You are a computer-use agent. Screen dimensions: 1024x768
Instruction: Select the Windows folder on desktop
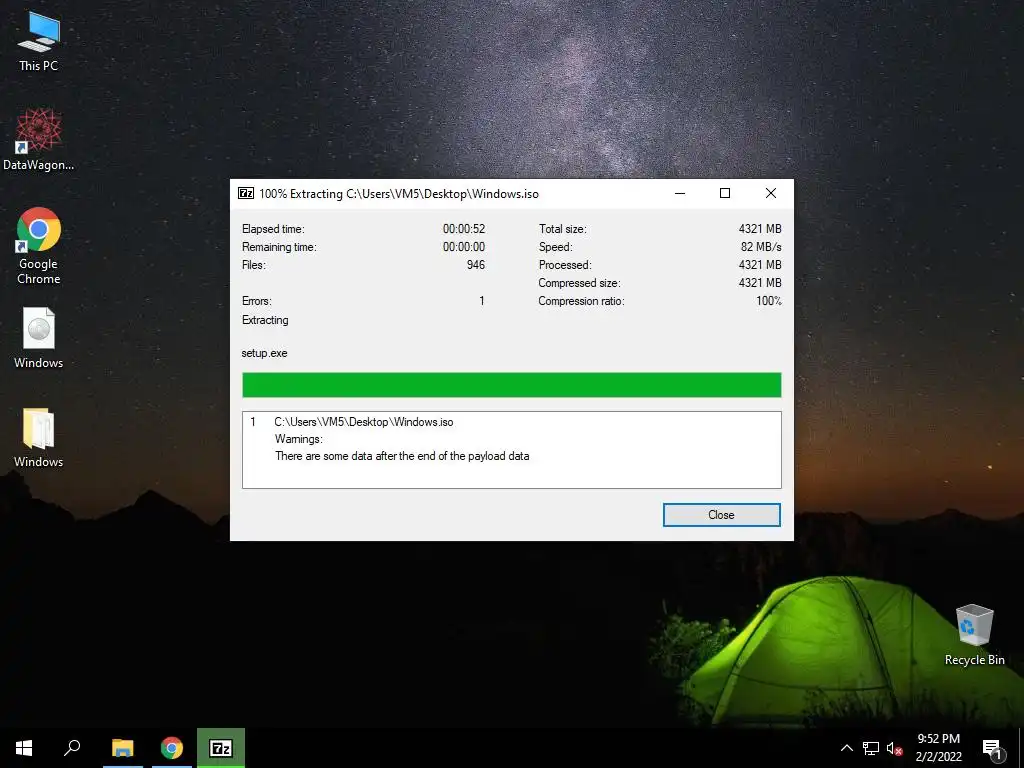tap(39, 438)
